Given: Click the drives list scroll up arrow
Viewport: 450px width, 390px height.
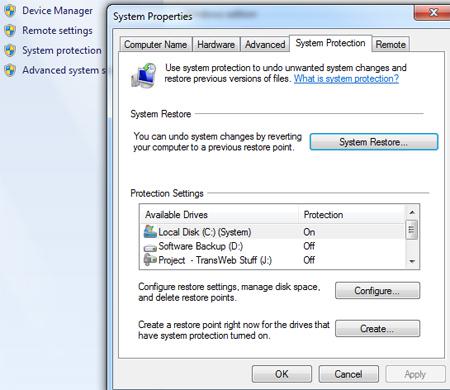Looking at the screenshot, I should click(x=412, y=212).
